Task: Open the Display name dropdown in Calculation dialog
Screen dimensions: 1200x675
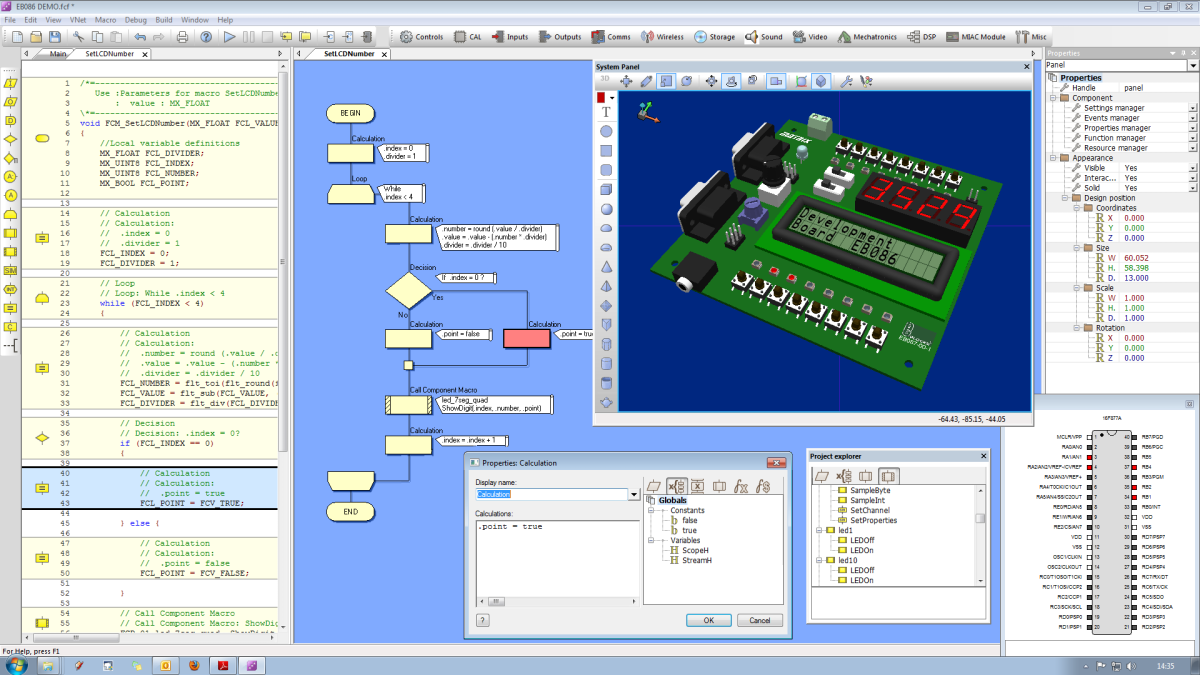Action: coord(634,495)
